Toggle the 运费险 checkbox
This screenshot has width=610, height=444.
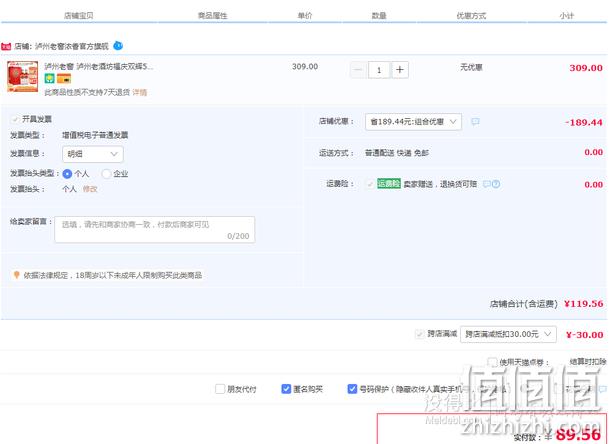(370, 183)
